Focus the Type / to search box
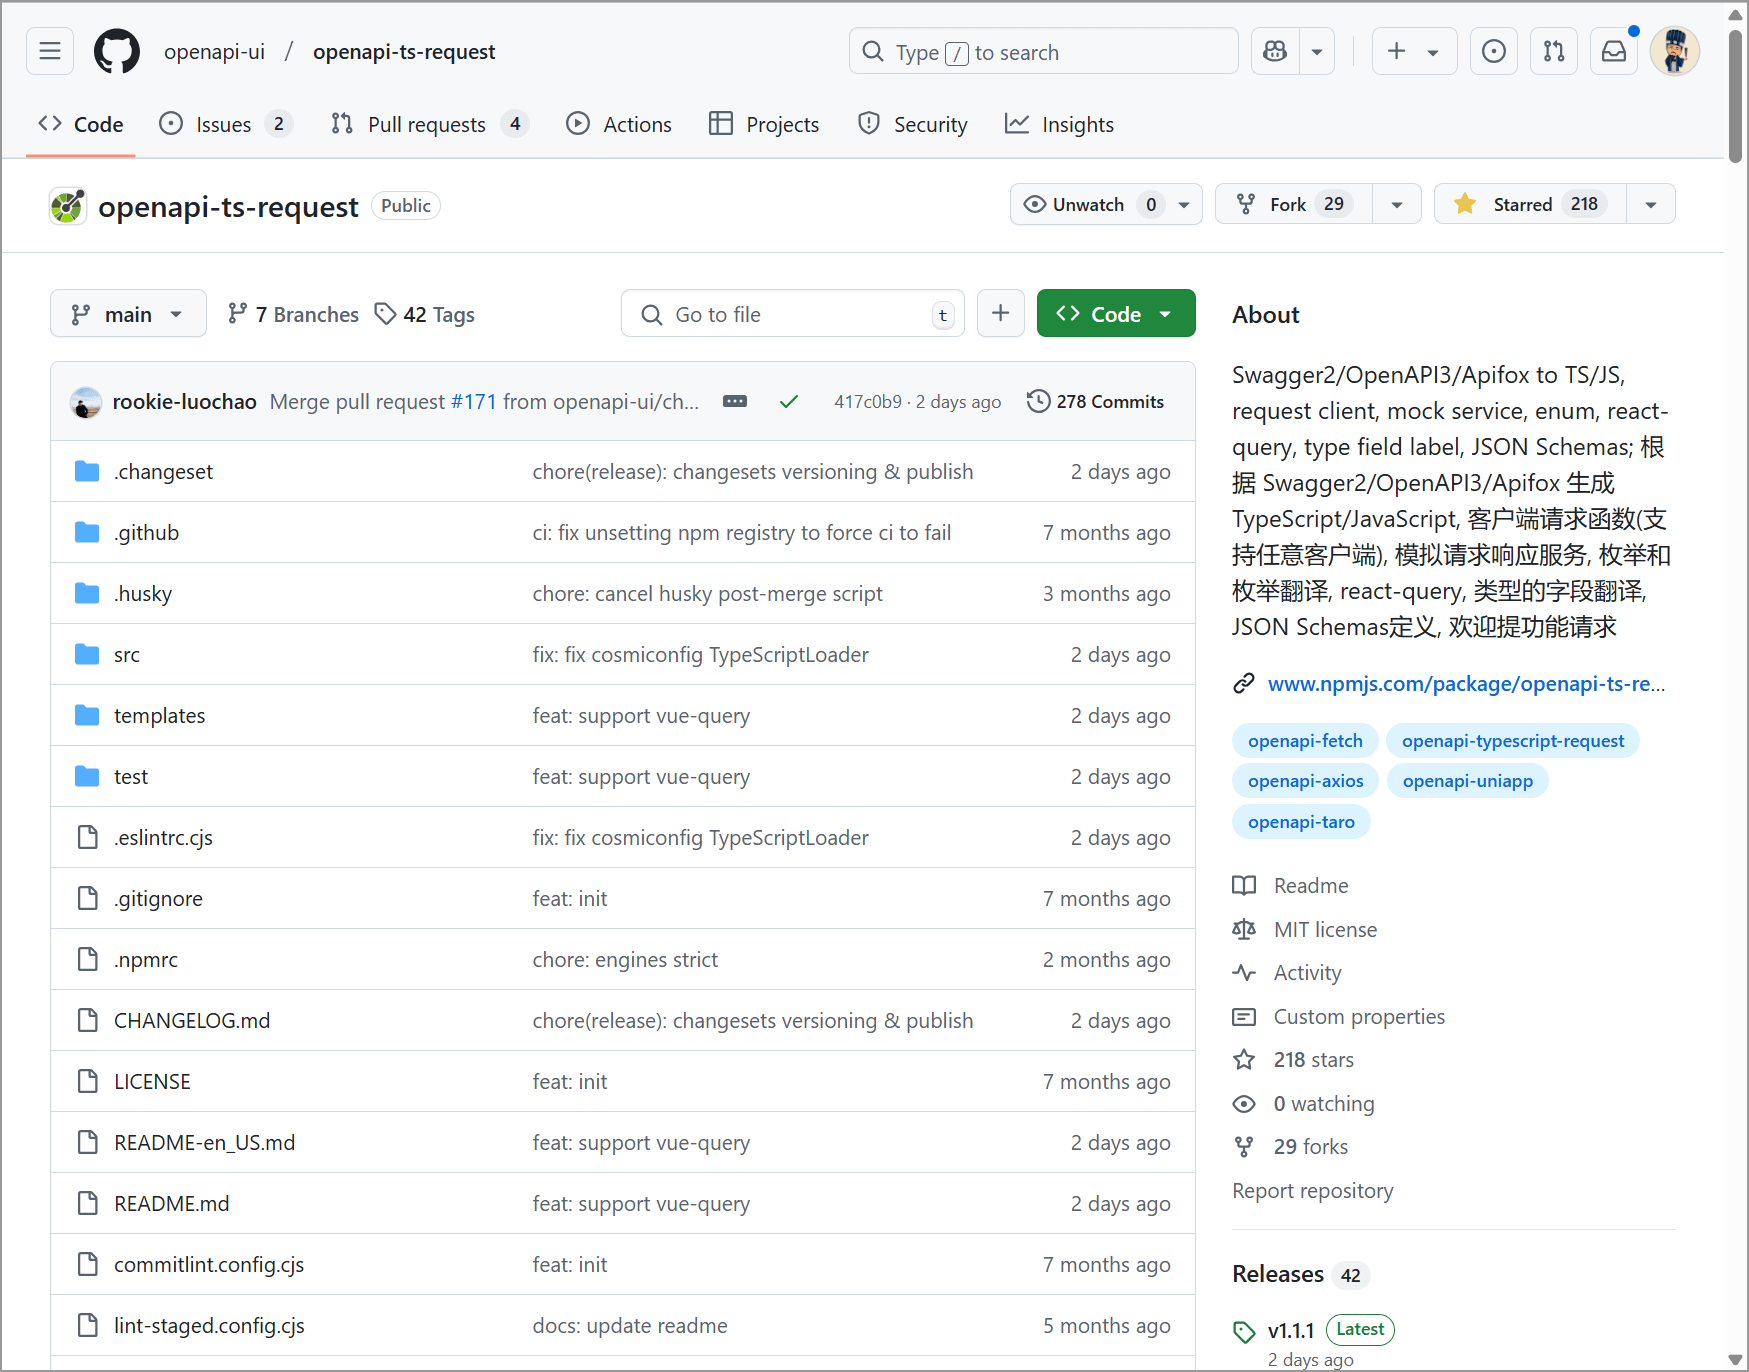This screenshot has height=1372, width=1749. pos(1044,51)
